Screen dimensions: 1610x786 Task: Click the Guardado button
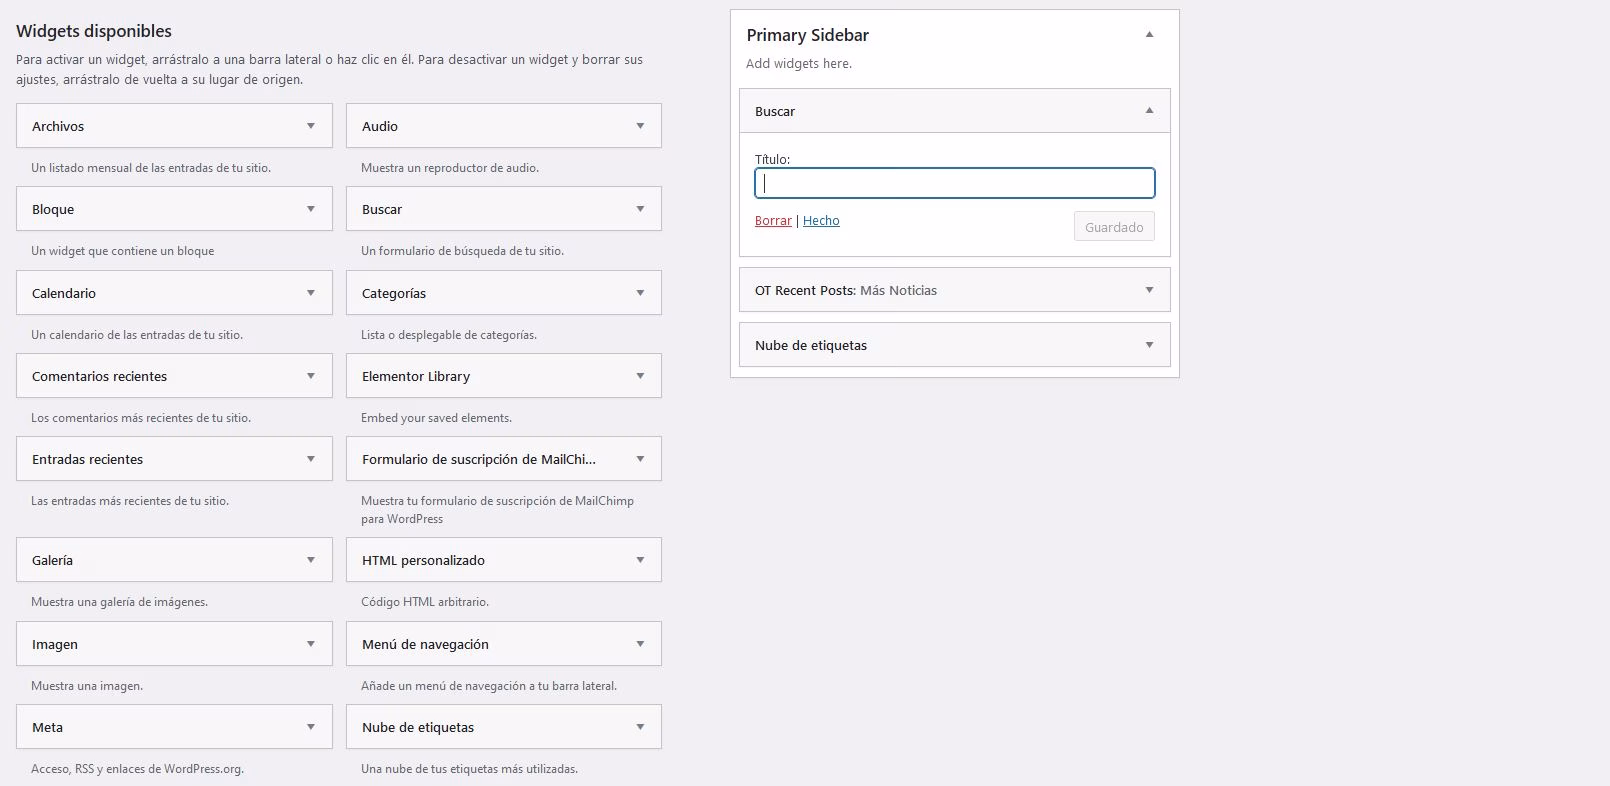1114,227
